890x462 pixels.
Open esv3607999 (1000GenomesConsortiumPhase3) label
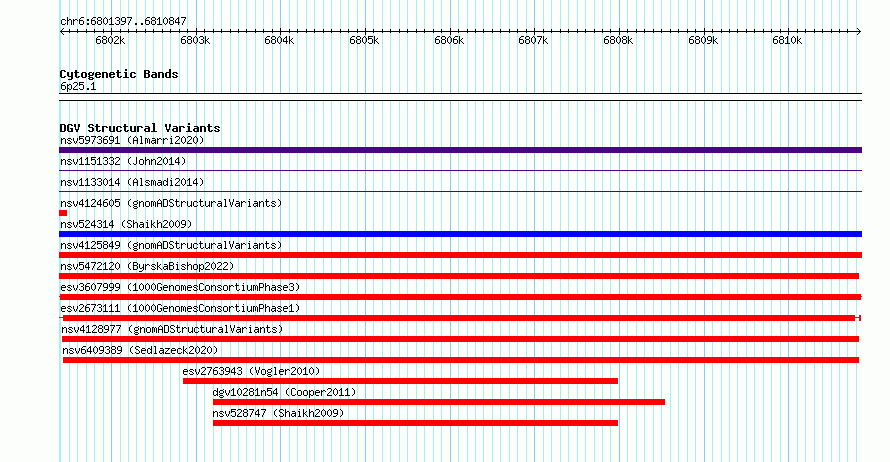pyautogui.click(x=180, y=287)
